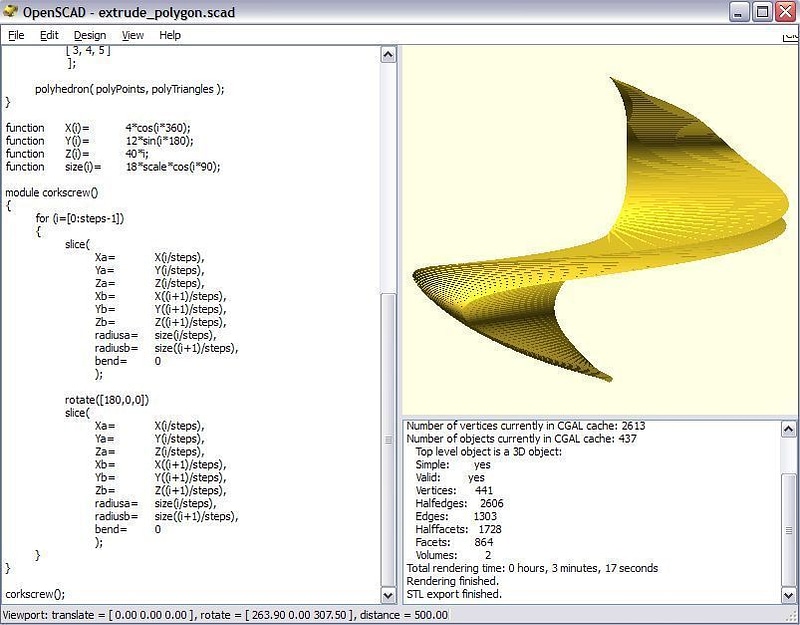Screen dimensions: 800x625
Task: Click 'Number of objects currently in CGAL cache: 437'
Action: click(x=521, y=439)
